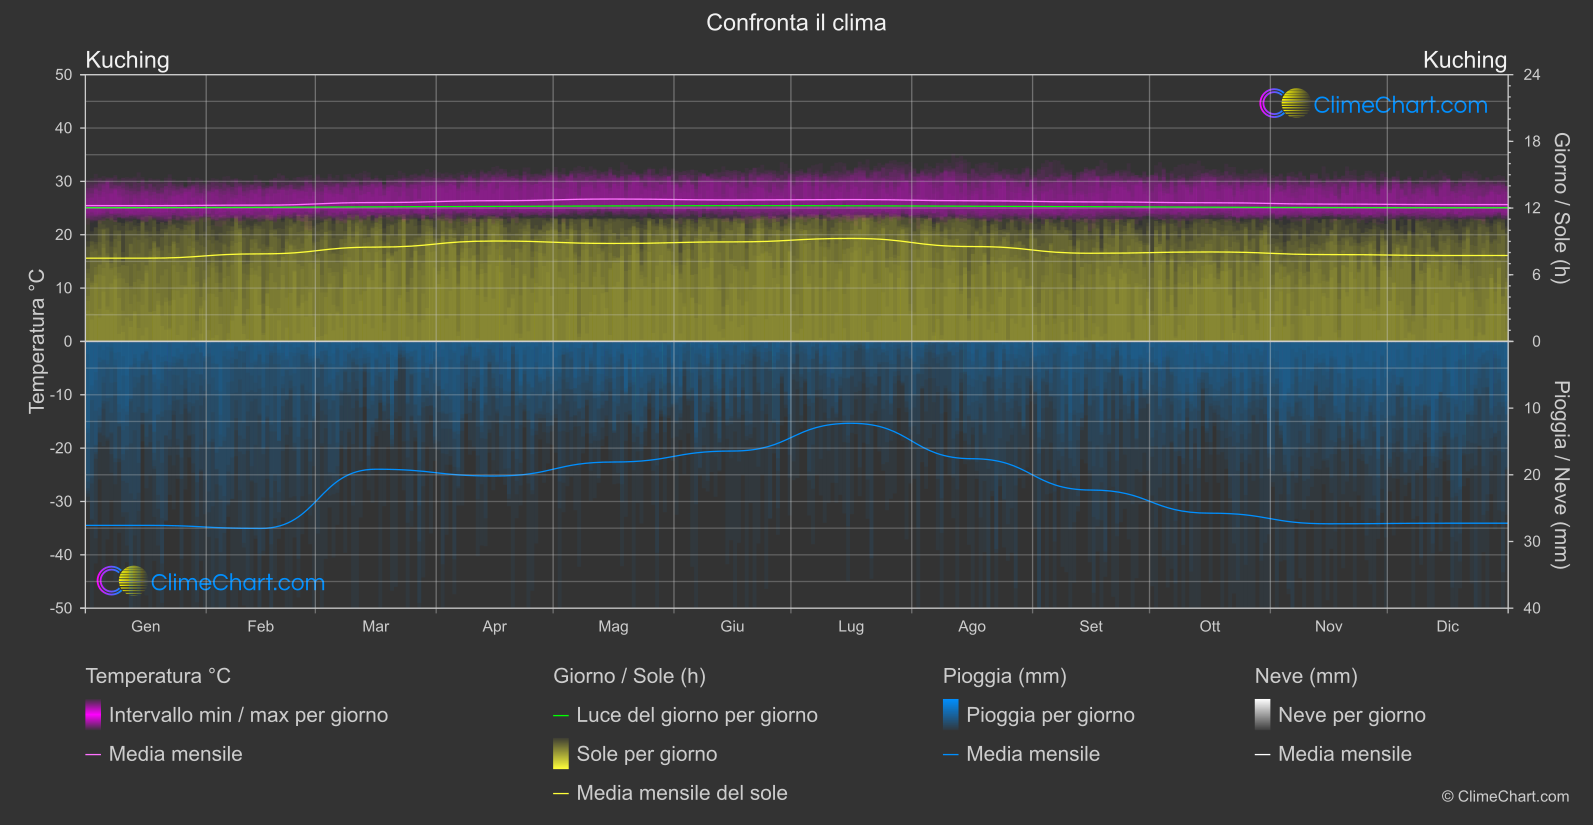Click the © ClimeChart.com copyright text

tap(1505, 796)
